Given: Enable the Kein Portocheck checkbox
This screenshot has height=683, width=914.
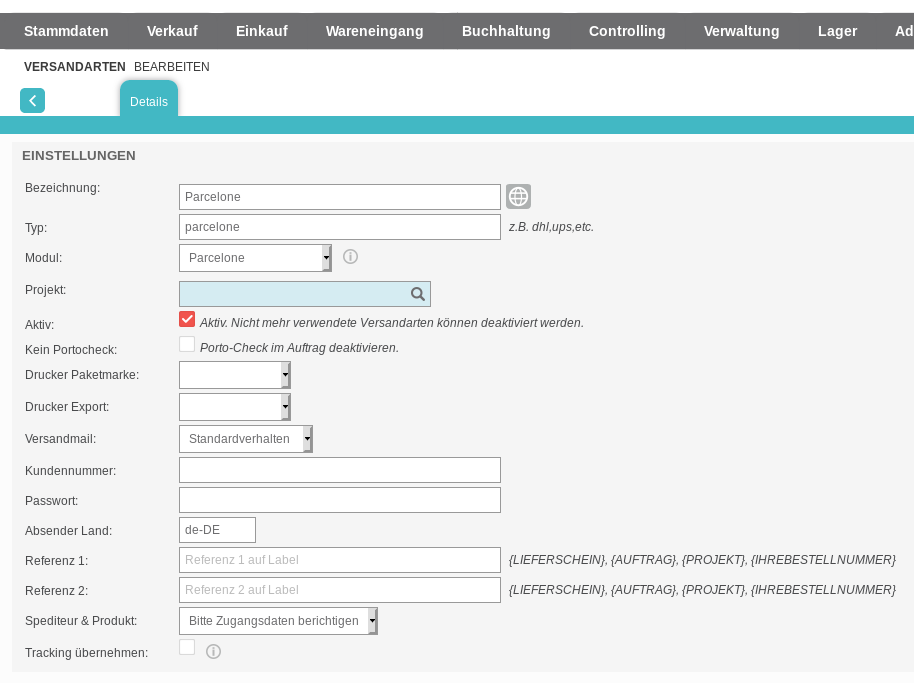Looking at the screenshot, I should pyautogui.click(x=187, y=345).
